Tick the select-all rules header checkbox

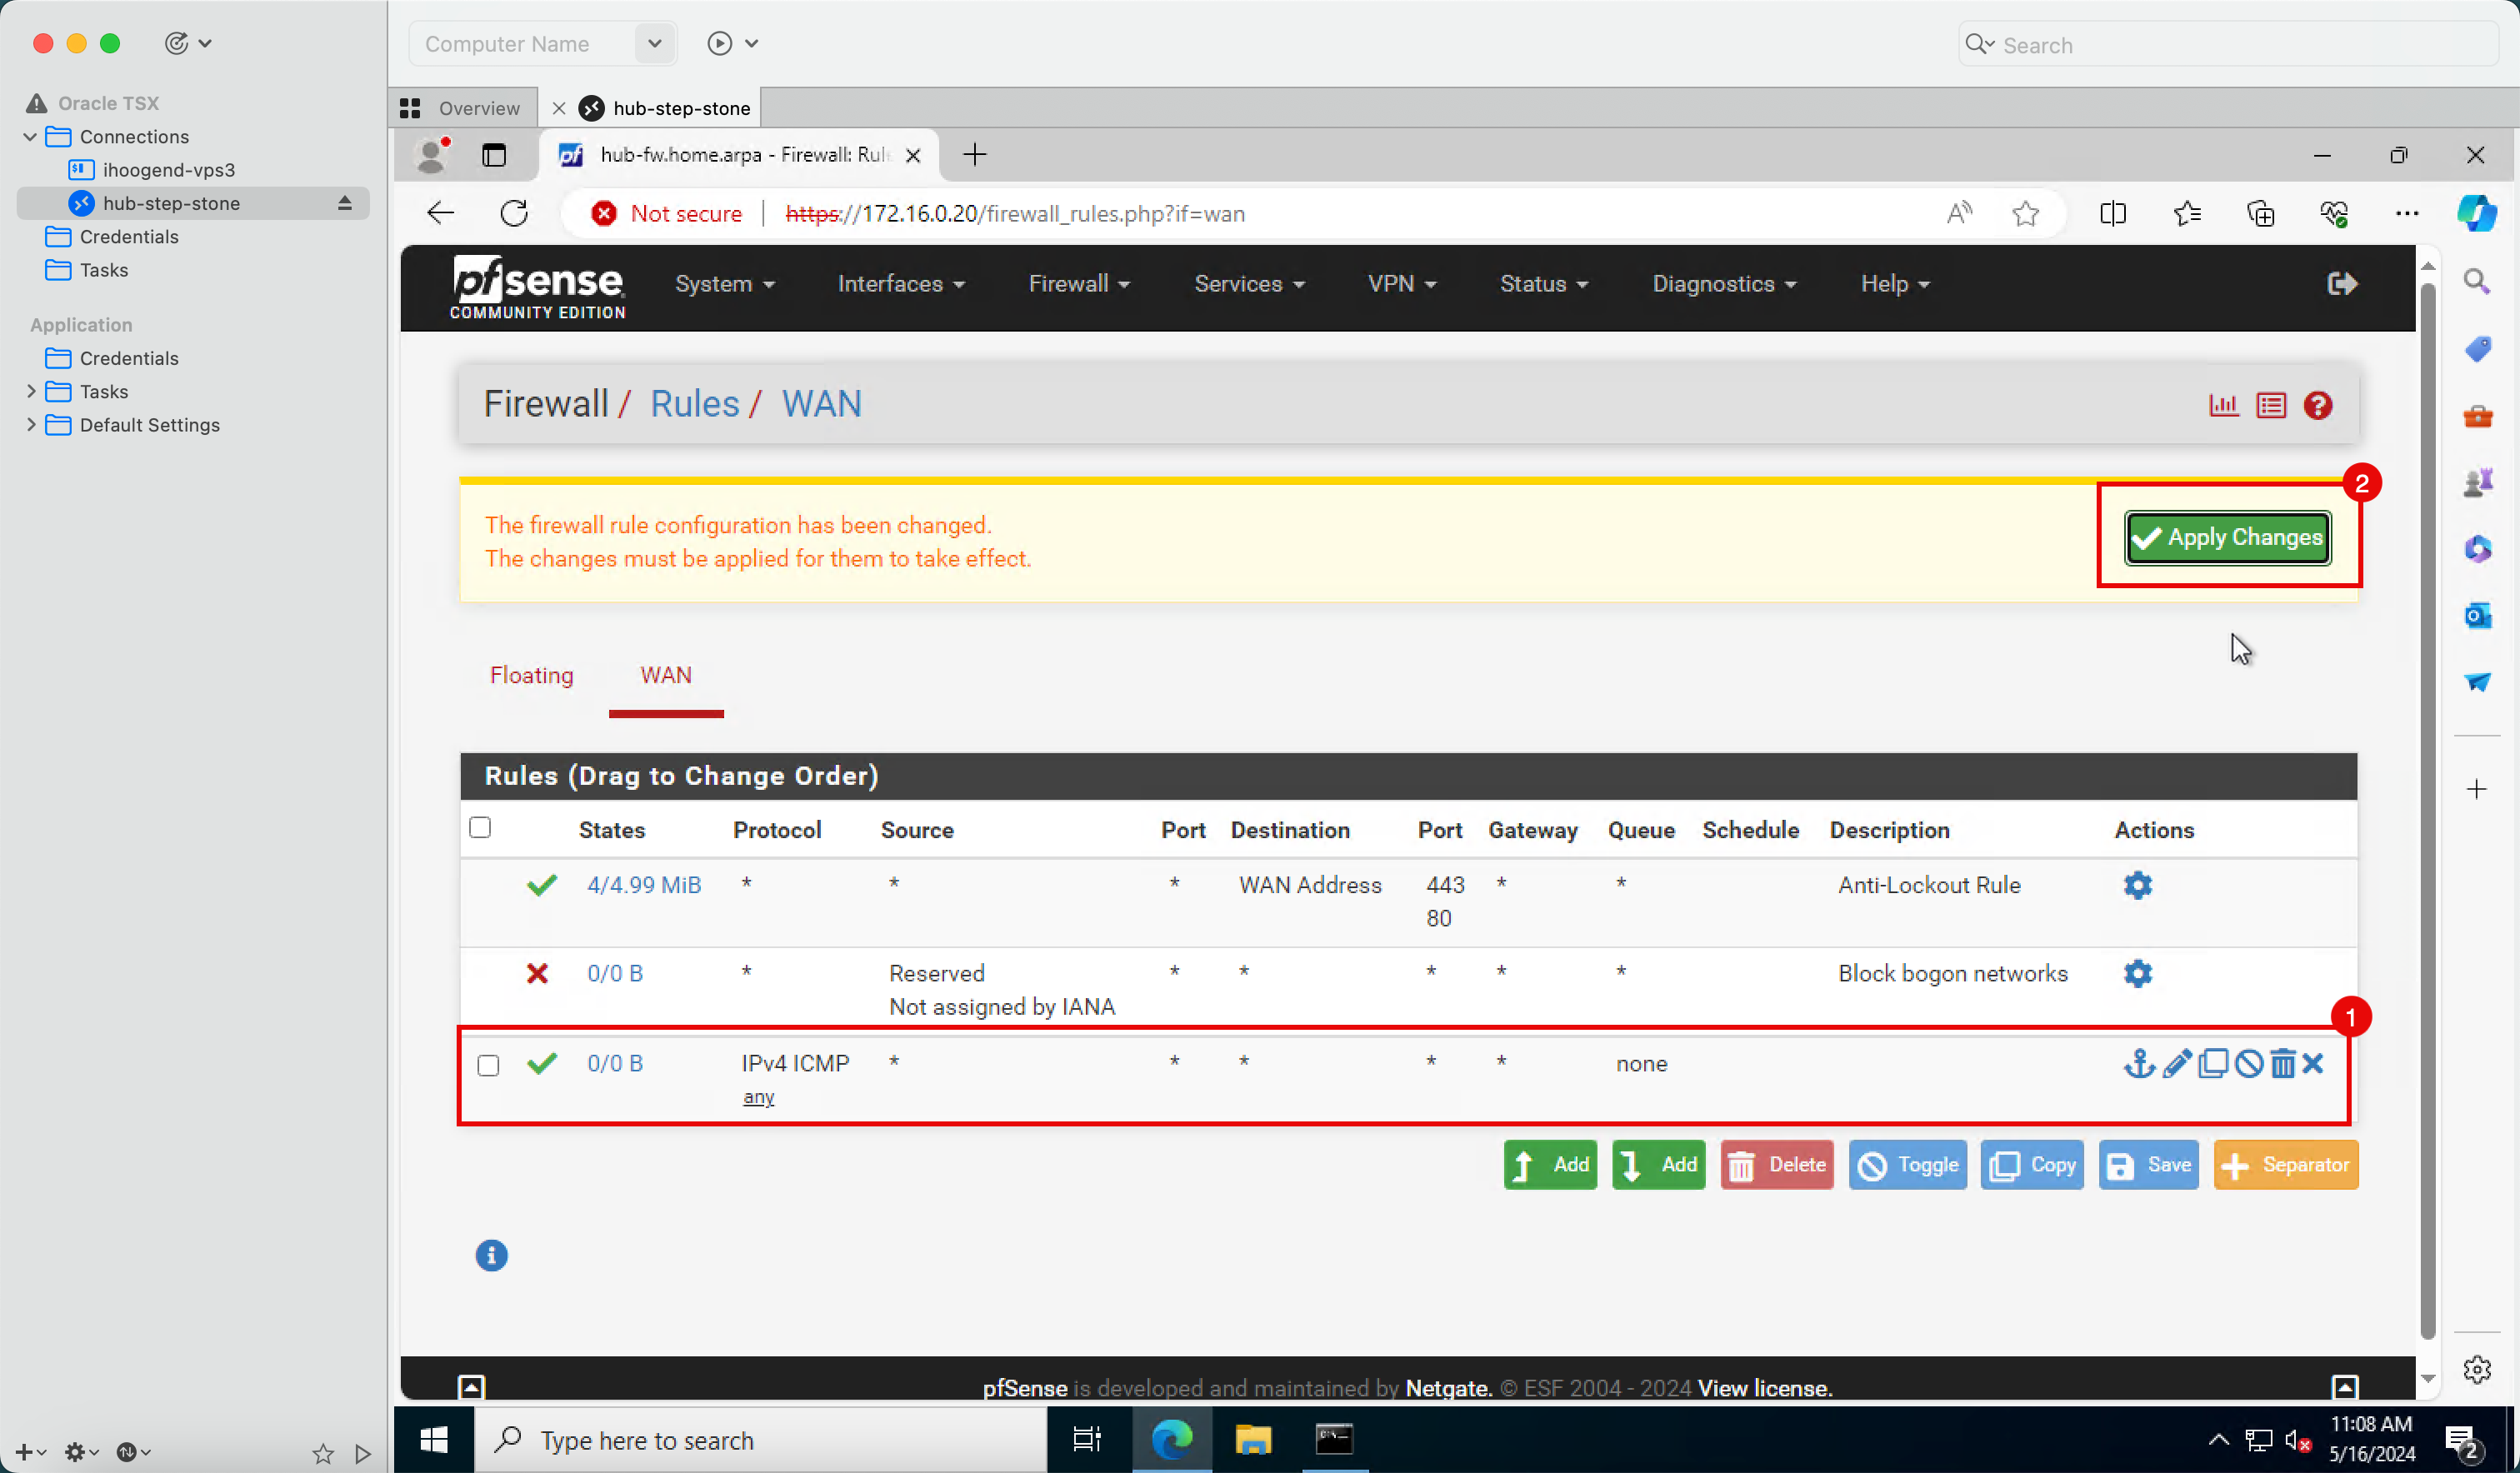point(480,827)
